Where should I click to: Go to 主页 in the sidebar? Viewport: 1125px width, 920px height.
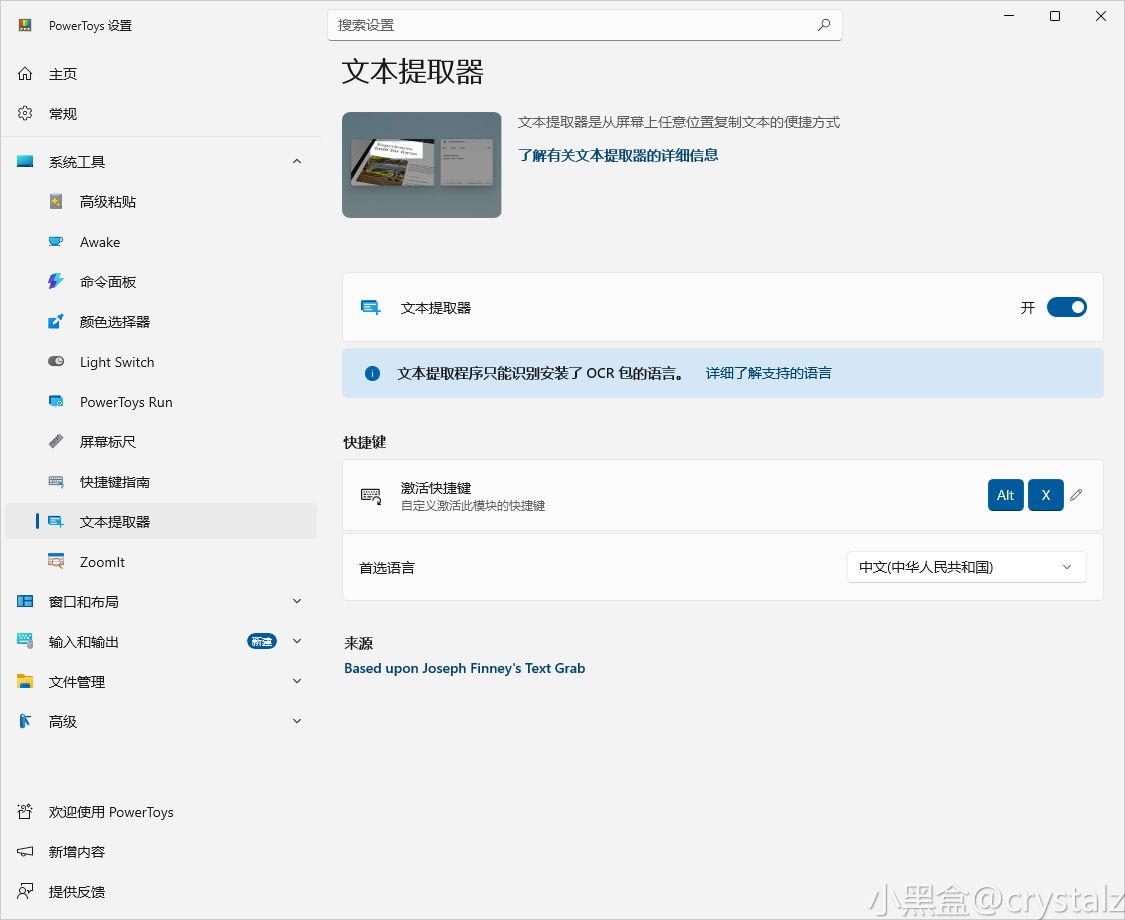pyautogui.click(x=161, y=74)
